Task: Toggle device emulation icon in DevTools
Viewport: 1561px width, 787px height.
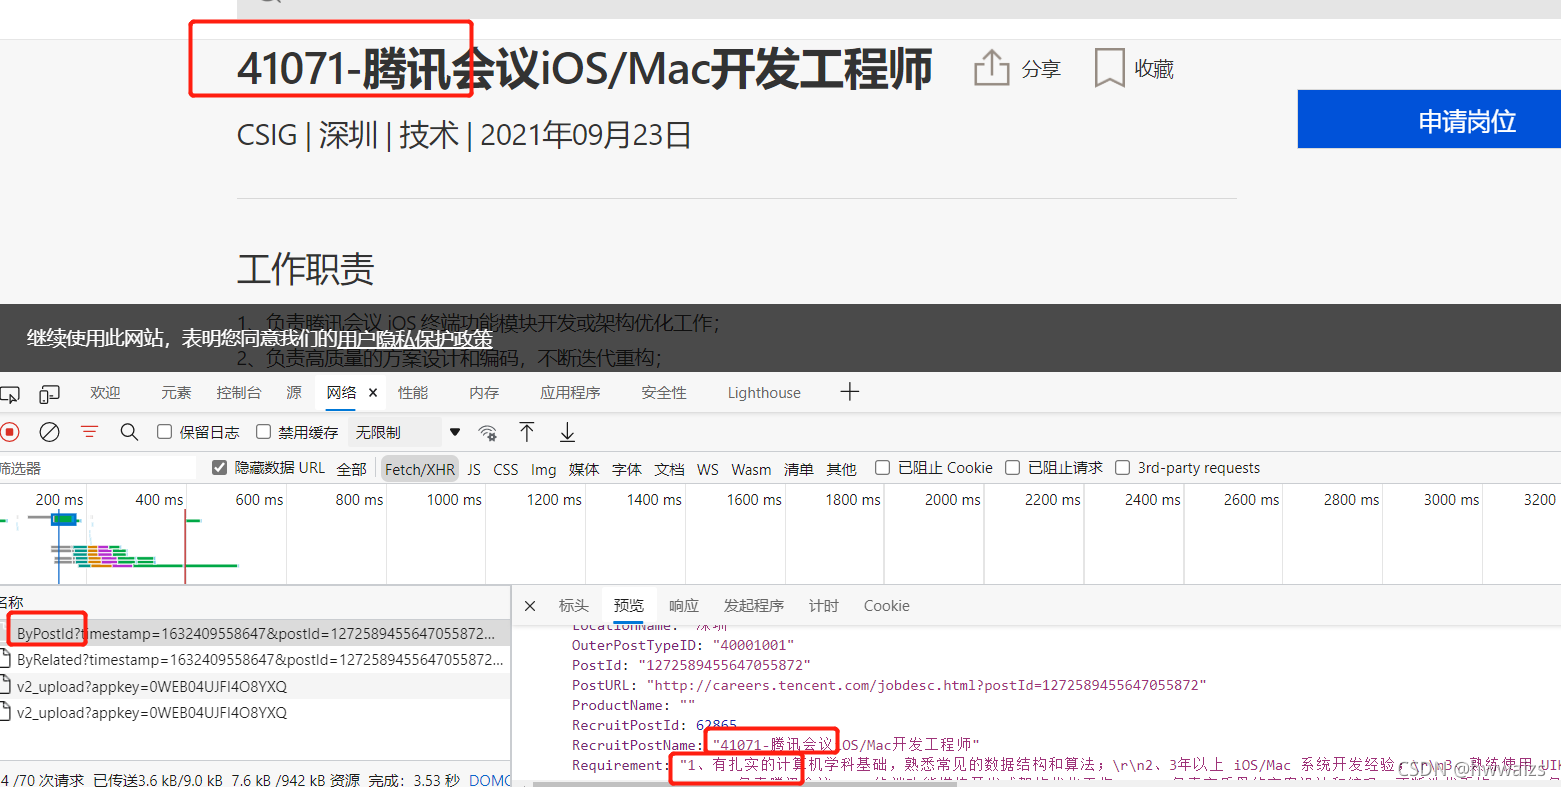Action: (x=49, y=394)
